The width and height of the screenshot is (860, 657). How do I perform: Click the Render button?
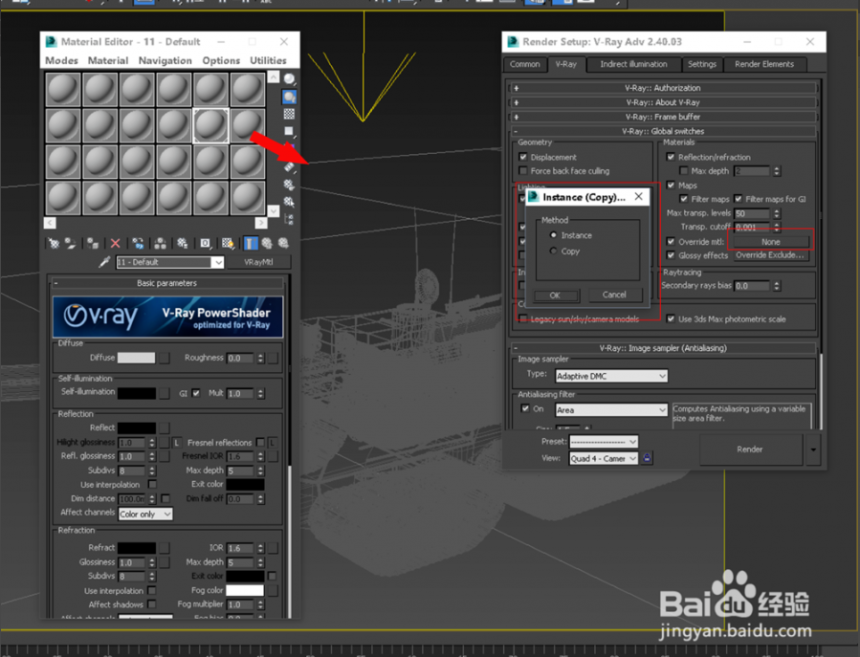(750, 449)
